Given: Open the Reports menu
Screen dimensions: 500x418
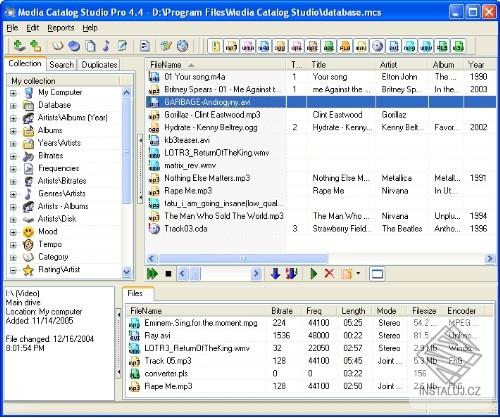Looking at the screenshot, I should point(61,28).
